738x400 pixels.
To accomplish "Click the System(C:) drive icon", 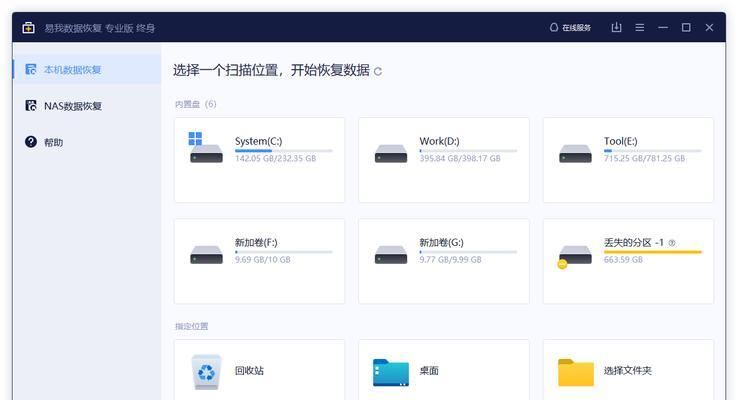I will pos(206,148).
